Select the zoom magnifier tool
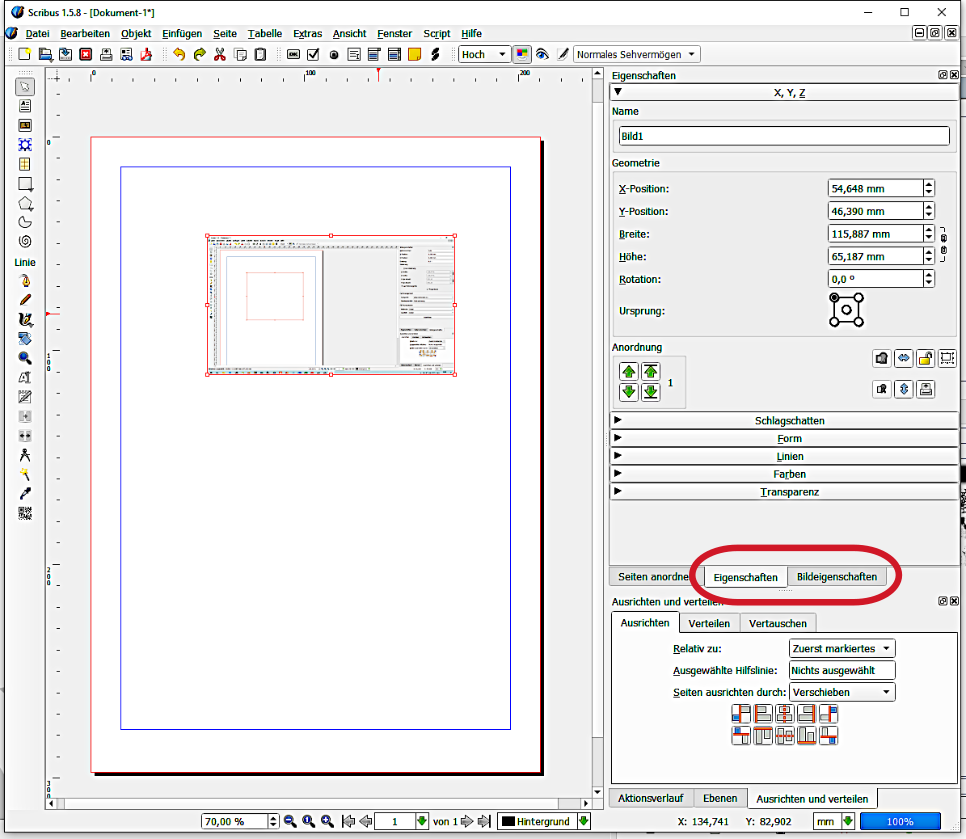The width and height of the screenshot is (966, 839). [25, 358]
